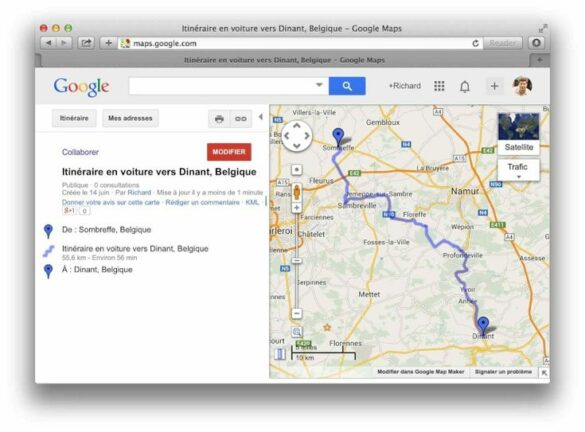Select the Google Maps browser tab
Screen dimensions: 585x432
[284, 60]
